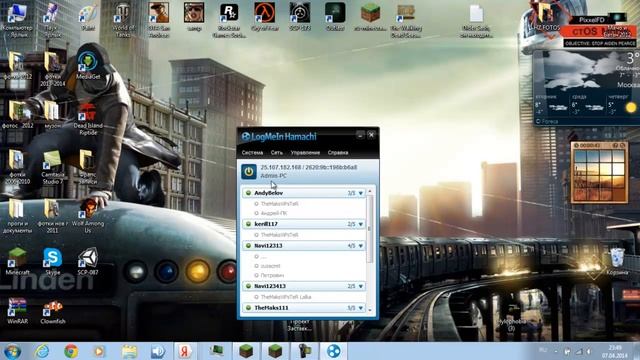The height and width of the screenshot is (360, 640).
Task: Open WinRAR desktop shortcut
Action: click(x=18, y=311)
